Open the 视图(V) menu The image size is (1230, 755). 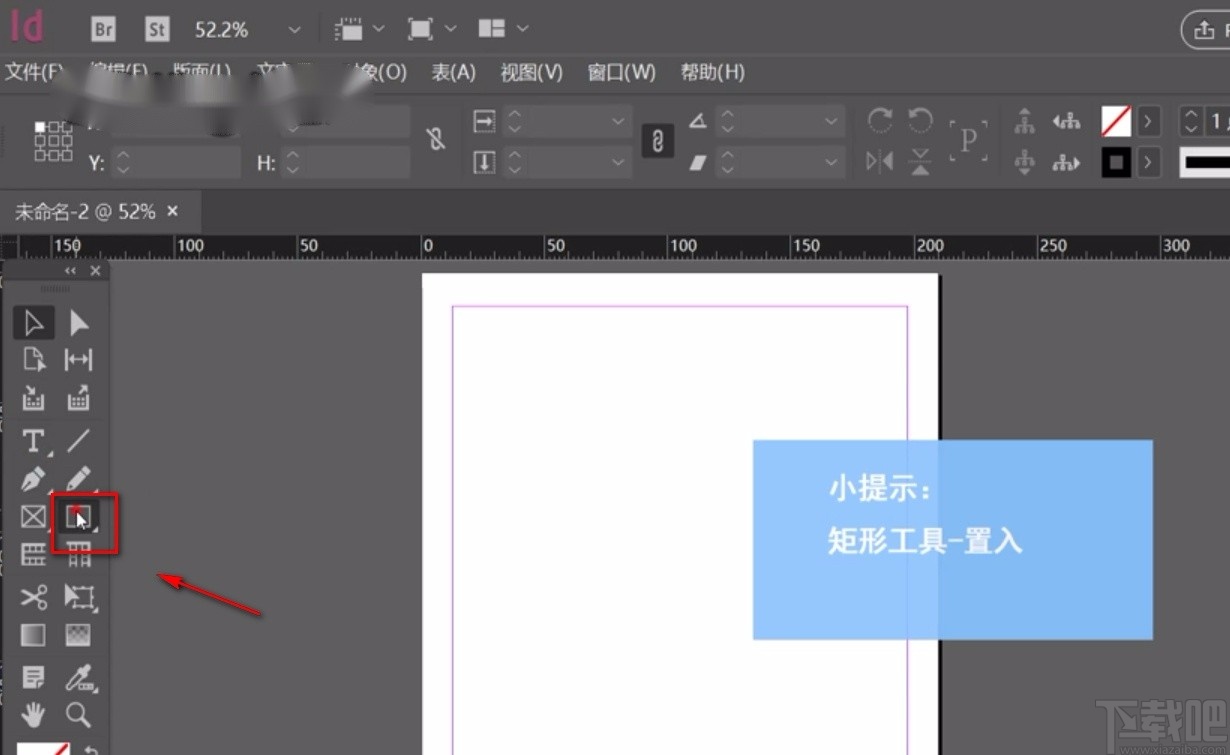[x=531, y=72]
